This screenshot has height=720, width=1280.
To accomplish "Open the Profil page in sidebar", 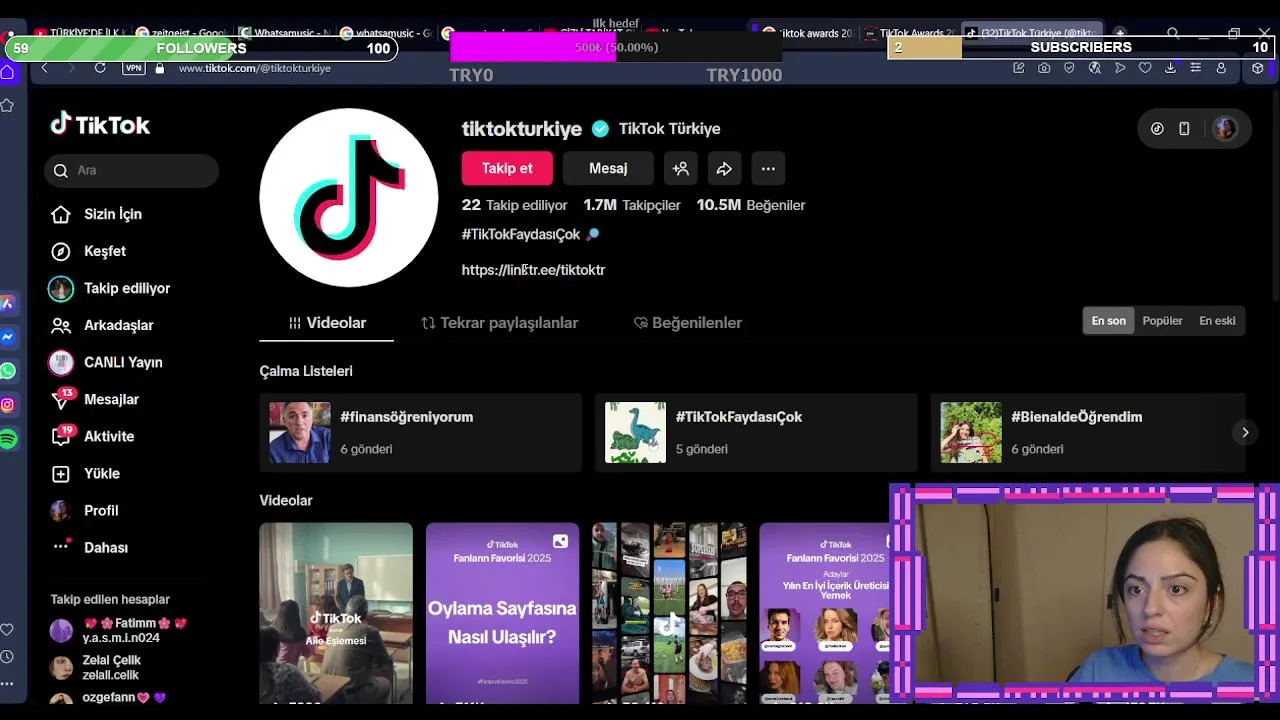I will pos(84,510).
